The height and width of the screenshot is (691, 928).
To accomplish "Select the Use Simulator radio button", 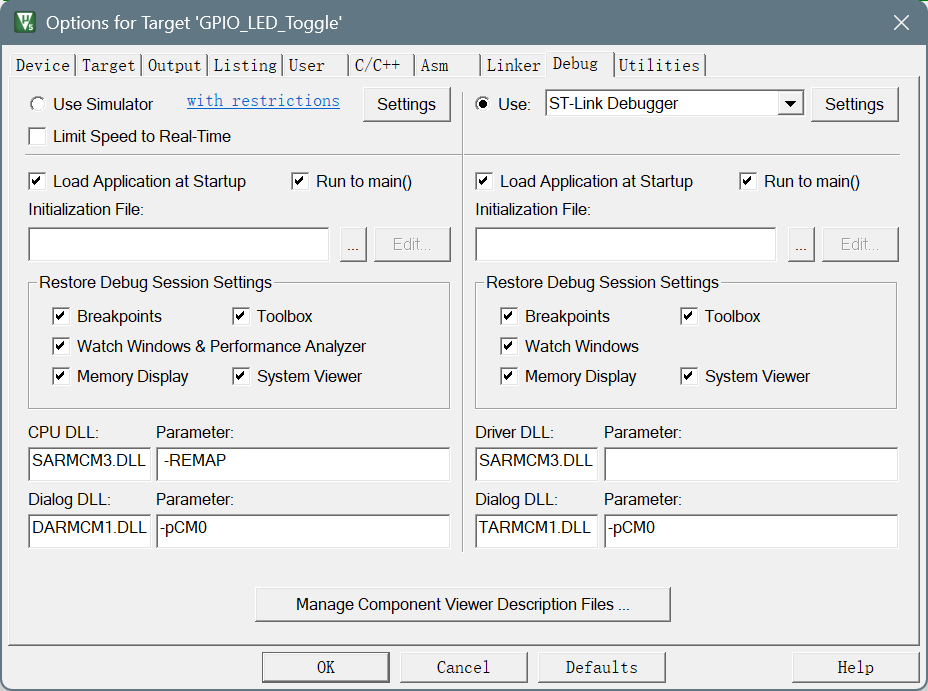I will 37,104.
